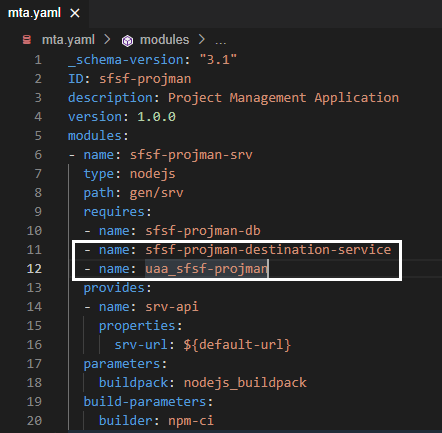Screen dimensions: 442x433
Task: Click the sfsf-projman-db entry
Action: pyautogui.click(x=203, y=231)
